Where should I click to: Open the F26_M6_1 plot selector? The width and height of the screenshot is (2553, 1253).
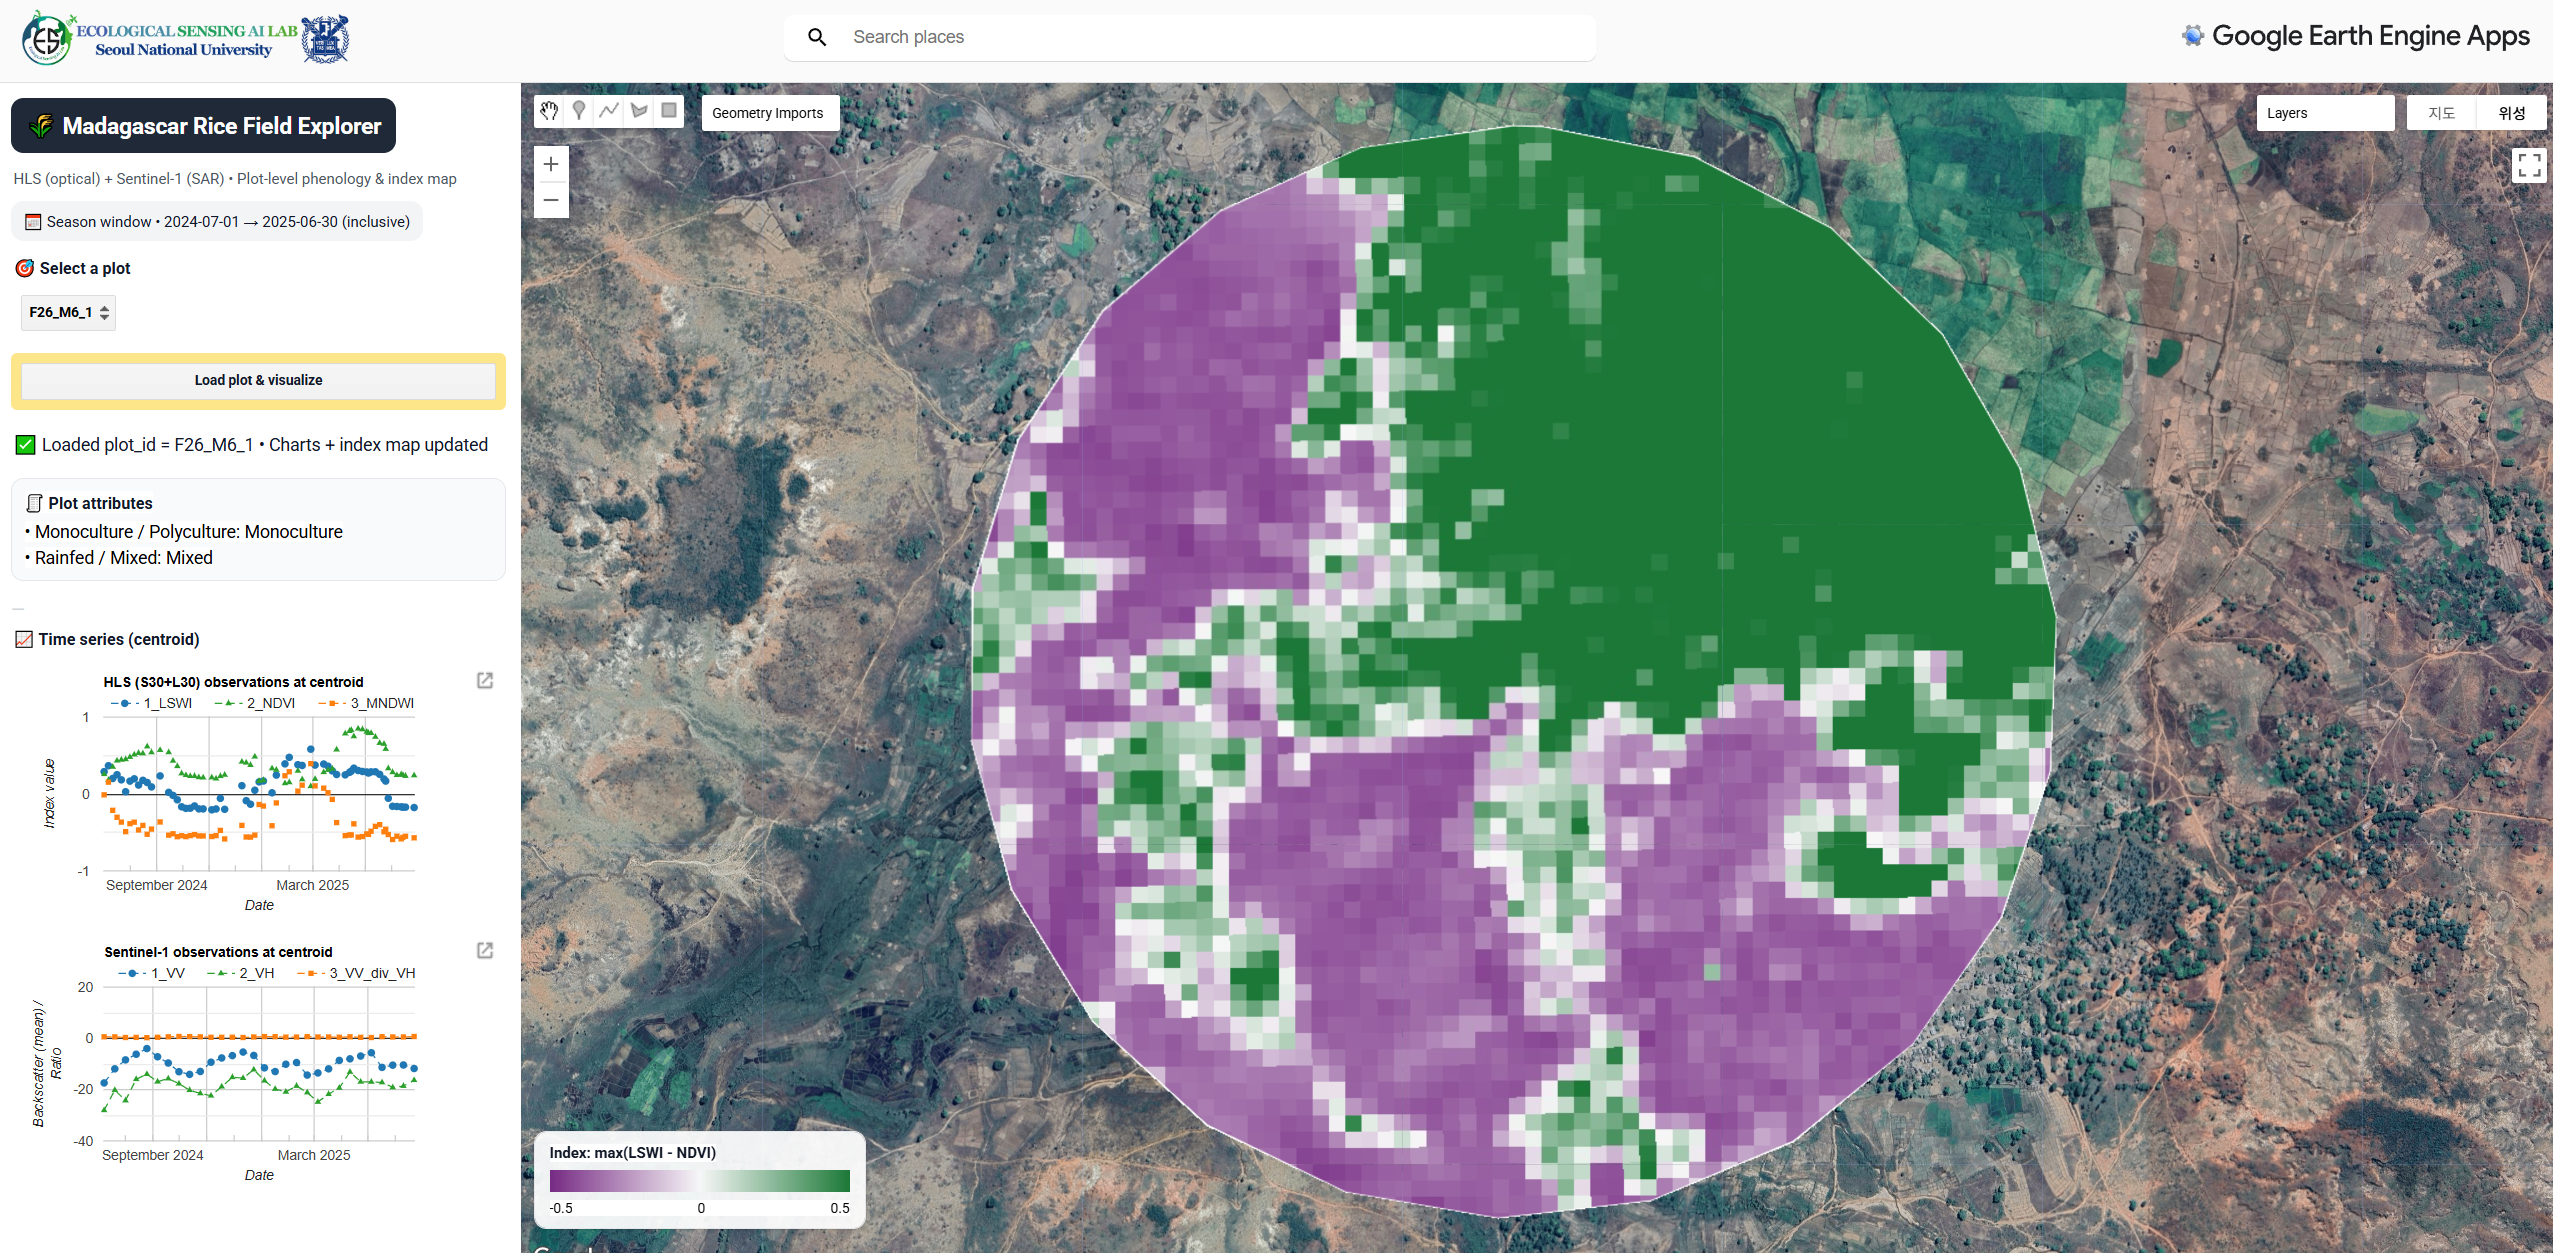pos(68,312)
